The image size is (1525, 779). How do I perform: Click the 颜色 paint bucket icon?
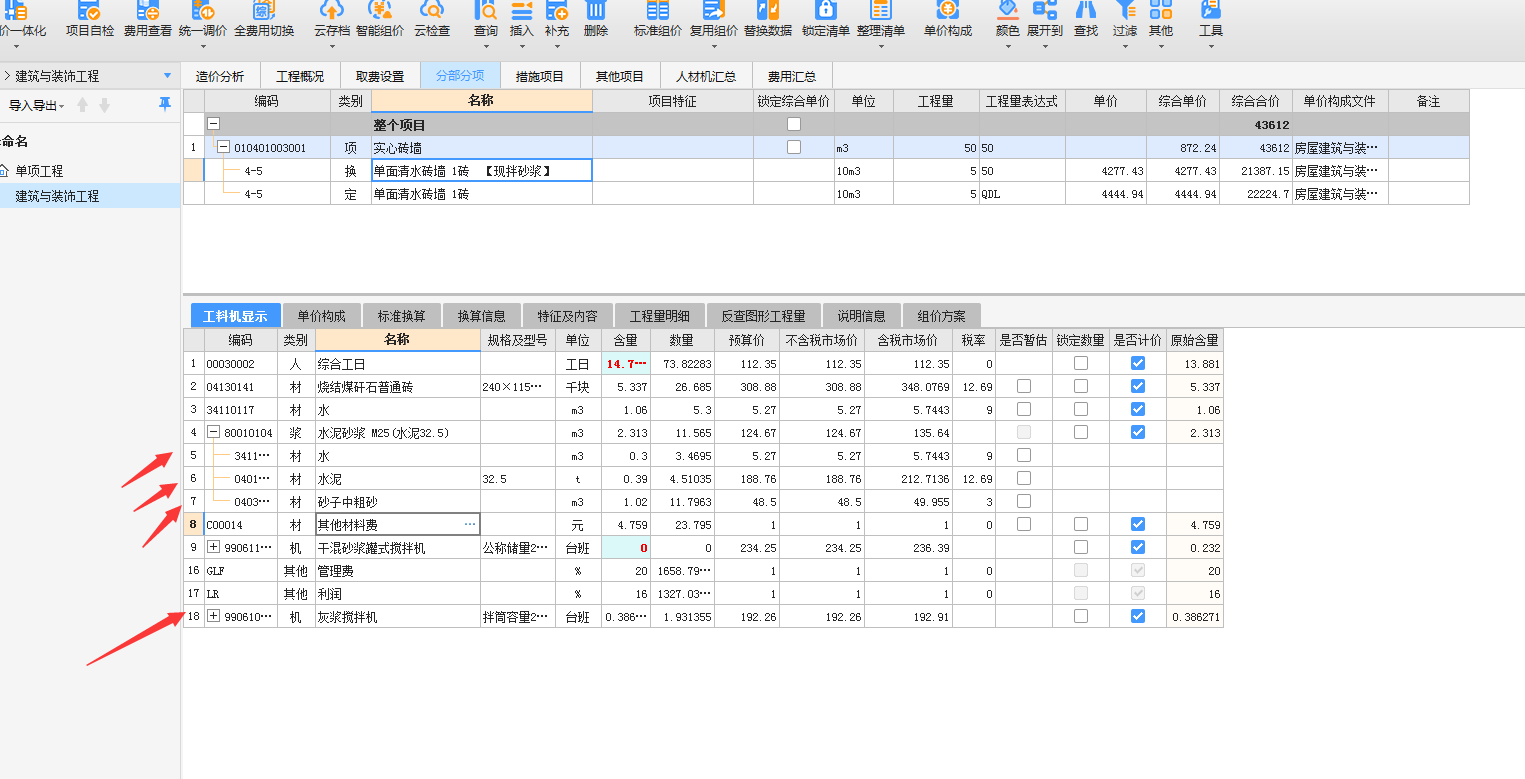1007,11
